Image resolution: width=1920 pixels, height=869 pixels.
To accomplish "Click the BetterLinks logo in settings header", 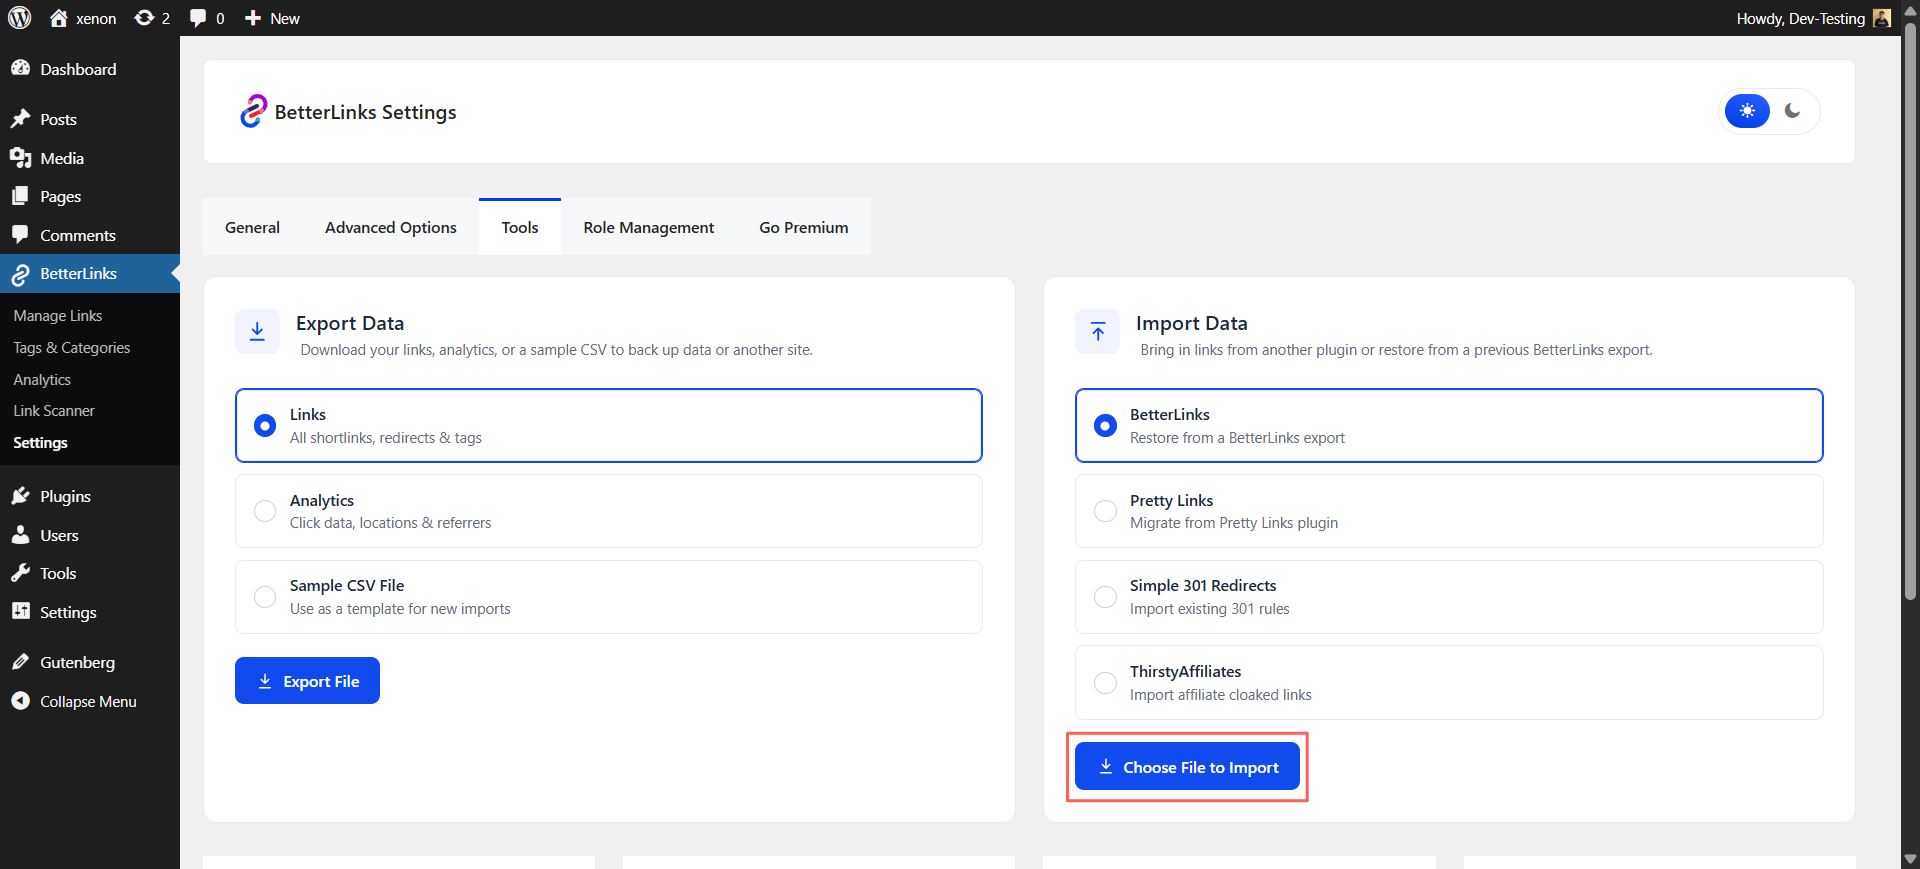I will point(254,111).
